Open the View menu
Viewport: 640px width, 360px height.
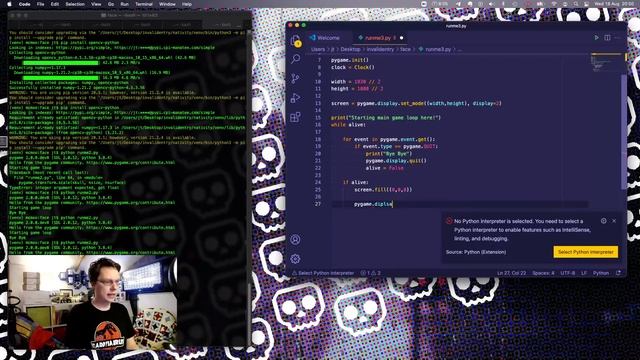pos(96,4)
